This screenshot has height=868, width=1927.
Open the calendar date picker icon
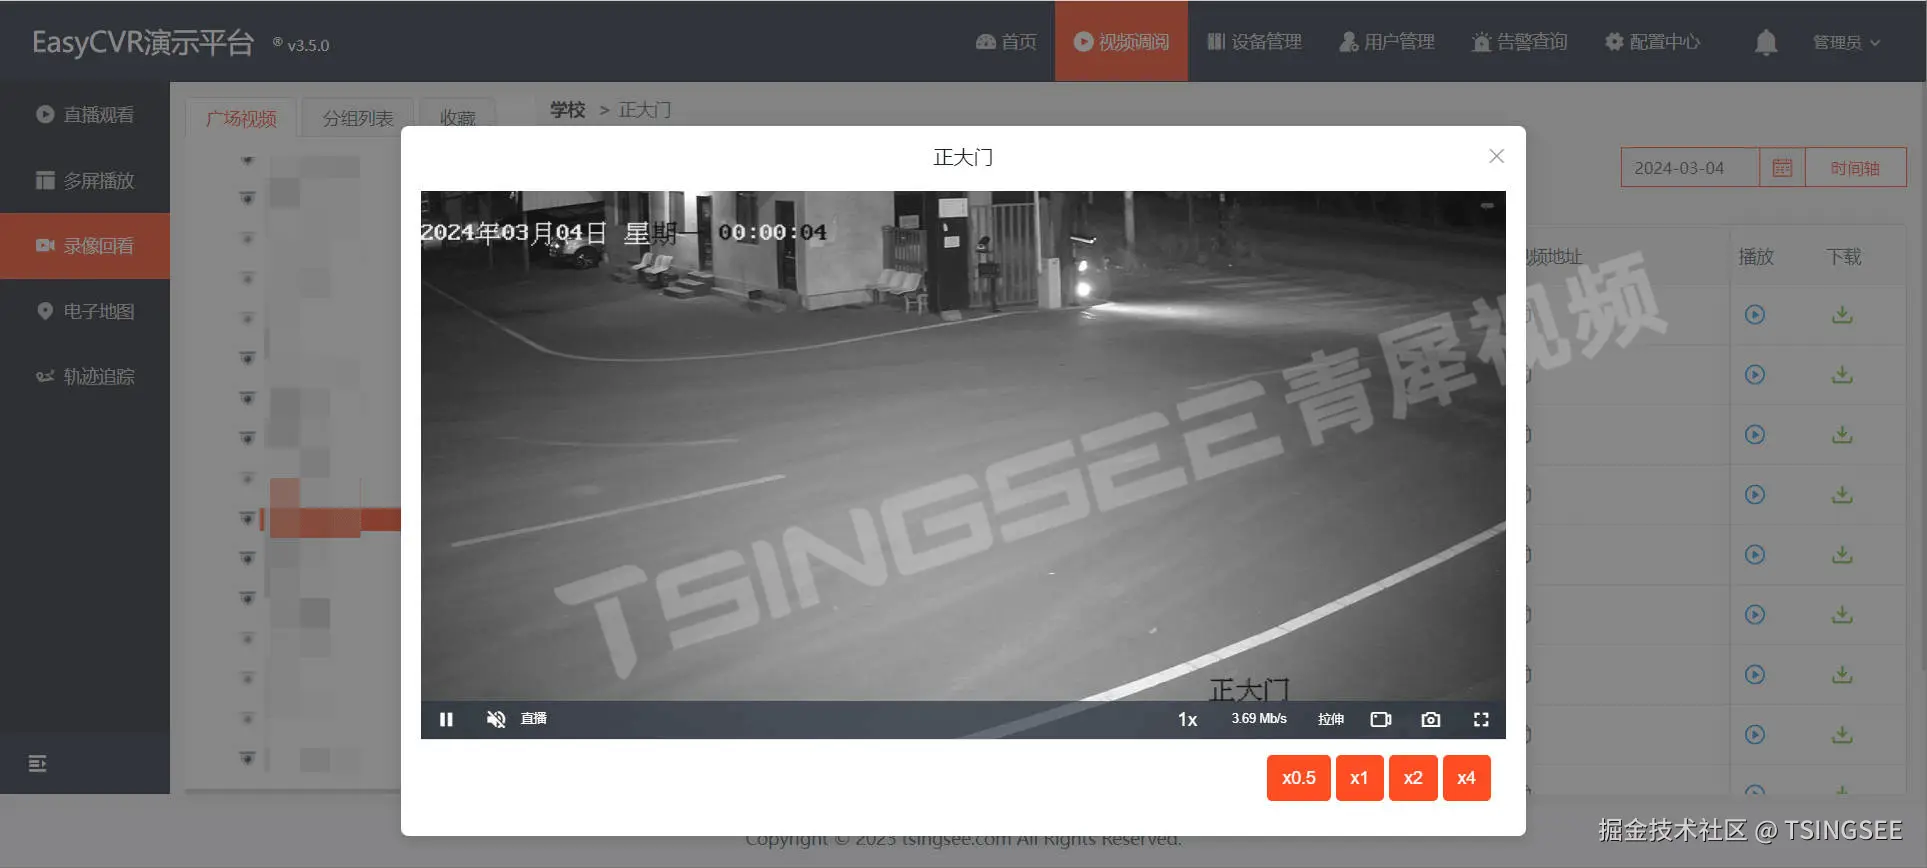[x=1782, y=168]
